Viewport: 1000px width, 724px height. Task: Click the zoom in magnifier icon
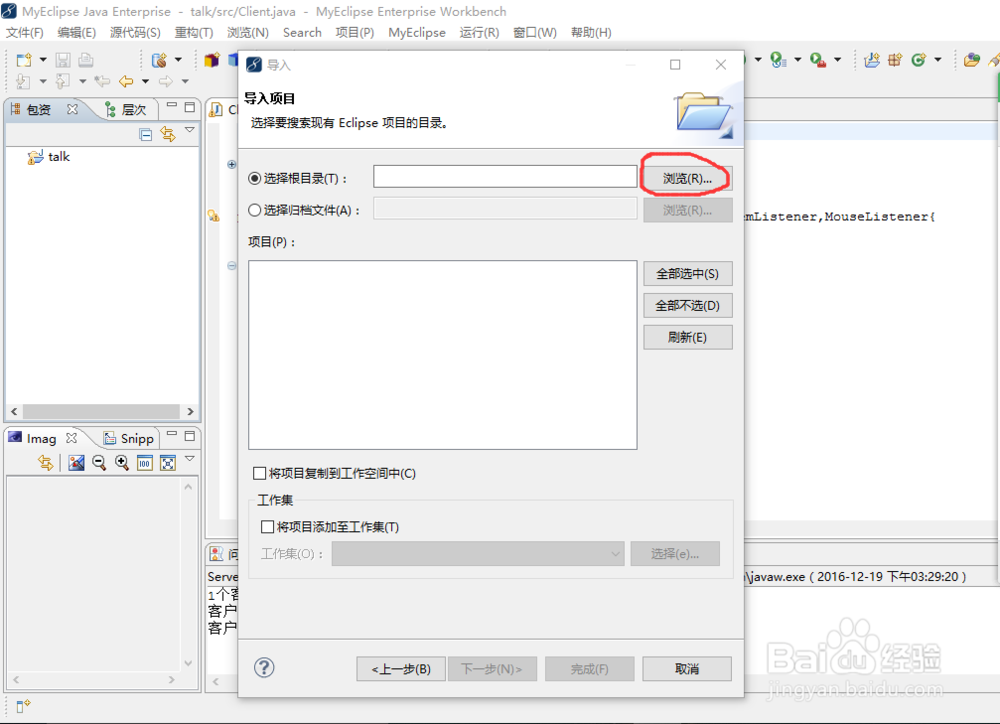coord(122,462)
